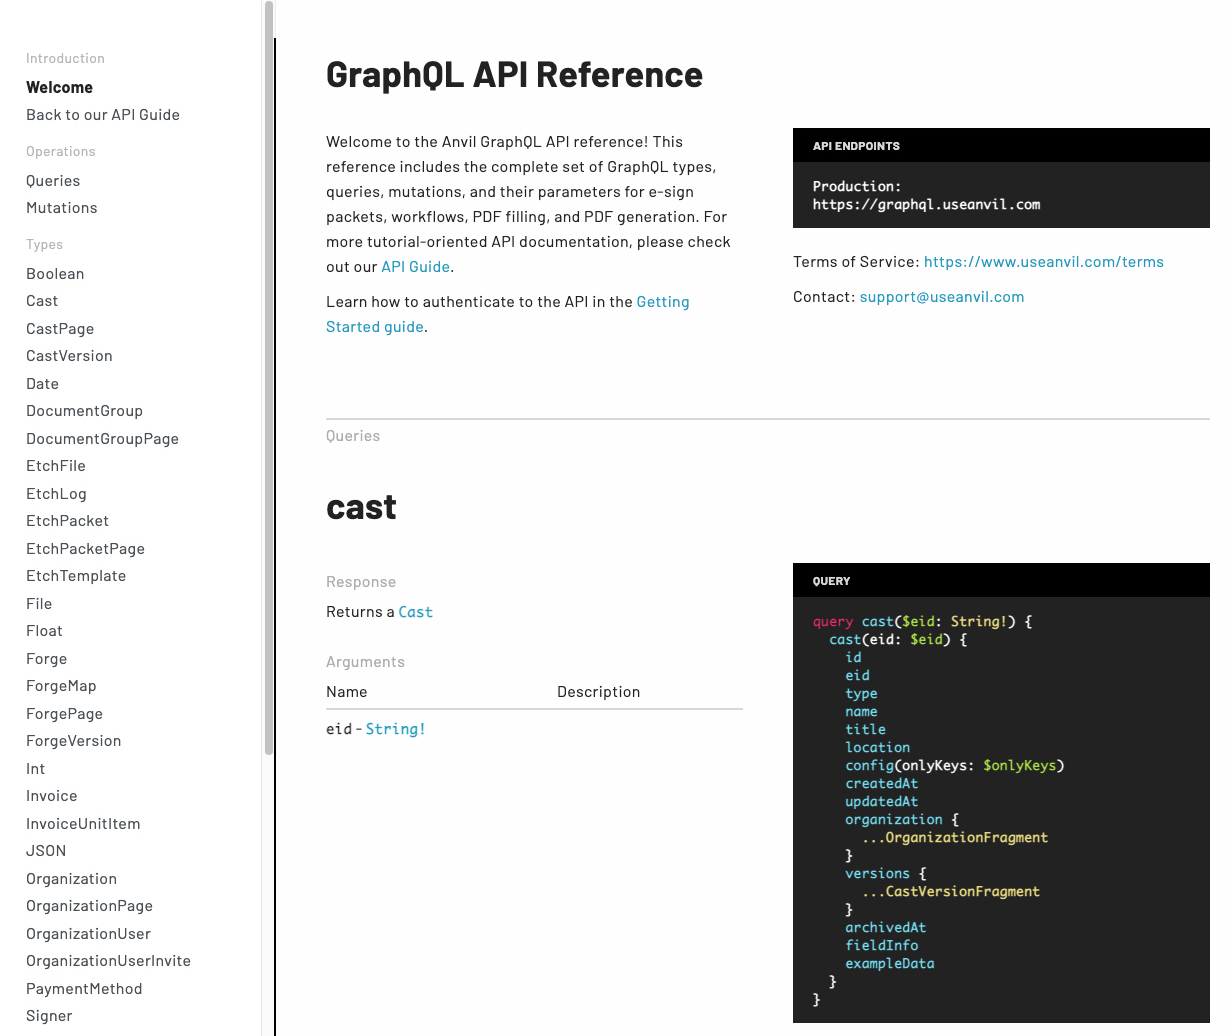Select the Cast type in sidebar
1227x1036 pixels.
coord(42,301)
